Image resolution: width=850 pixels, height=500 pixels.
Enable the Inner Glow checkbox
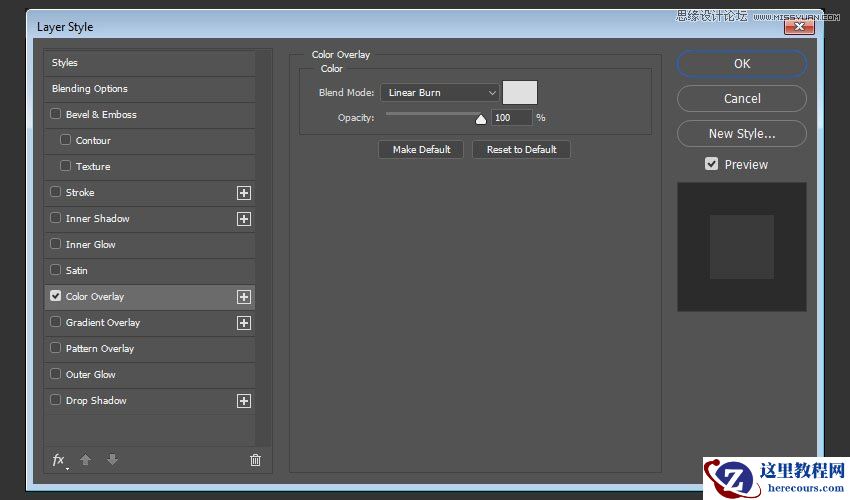[55, 244]
